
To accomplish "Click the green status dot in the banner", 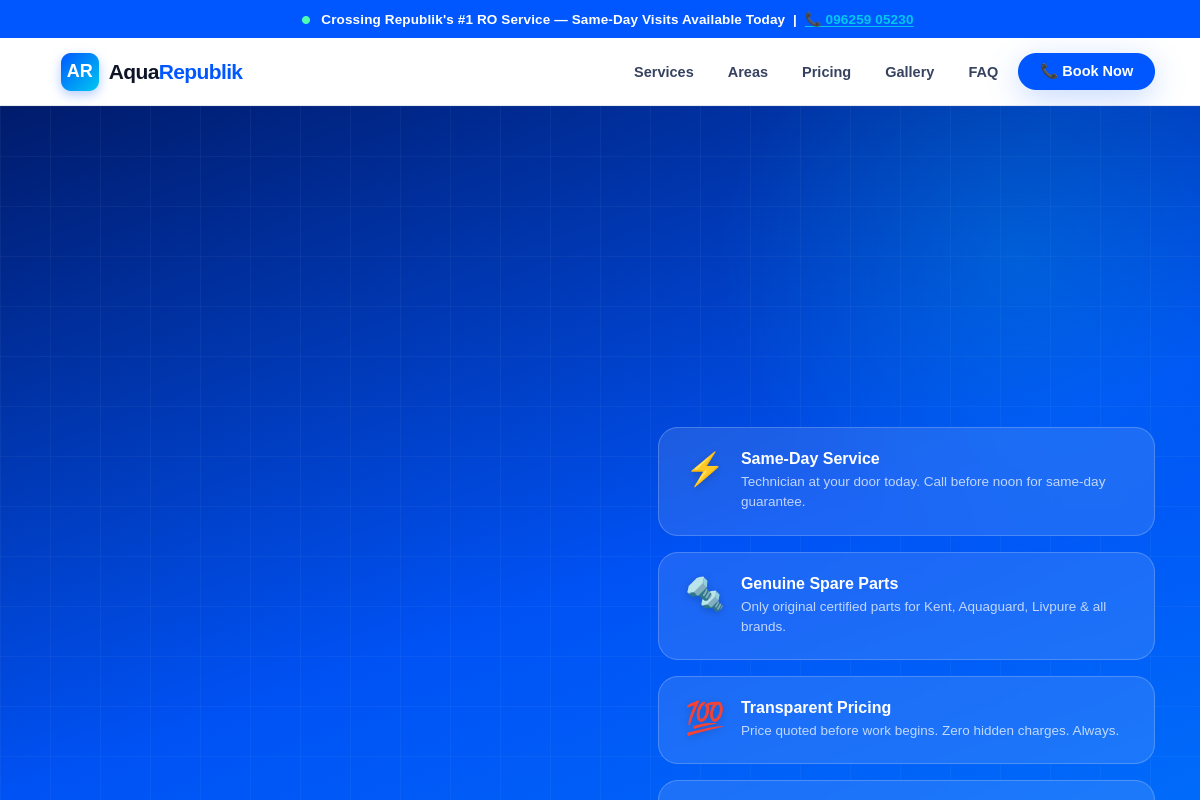I will 306,19.
